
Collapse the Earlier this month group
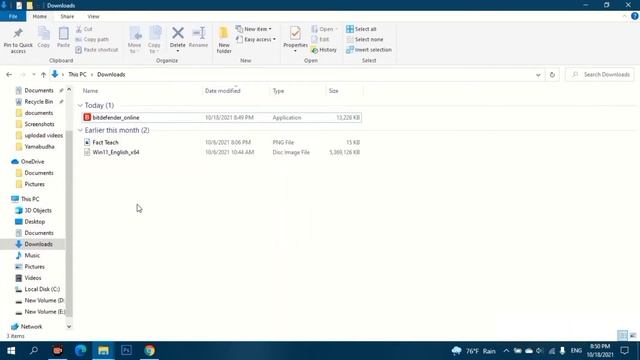[80, 130]
